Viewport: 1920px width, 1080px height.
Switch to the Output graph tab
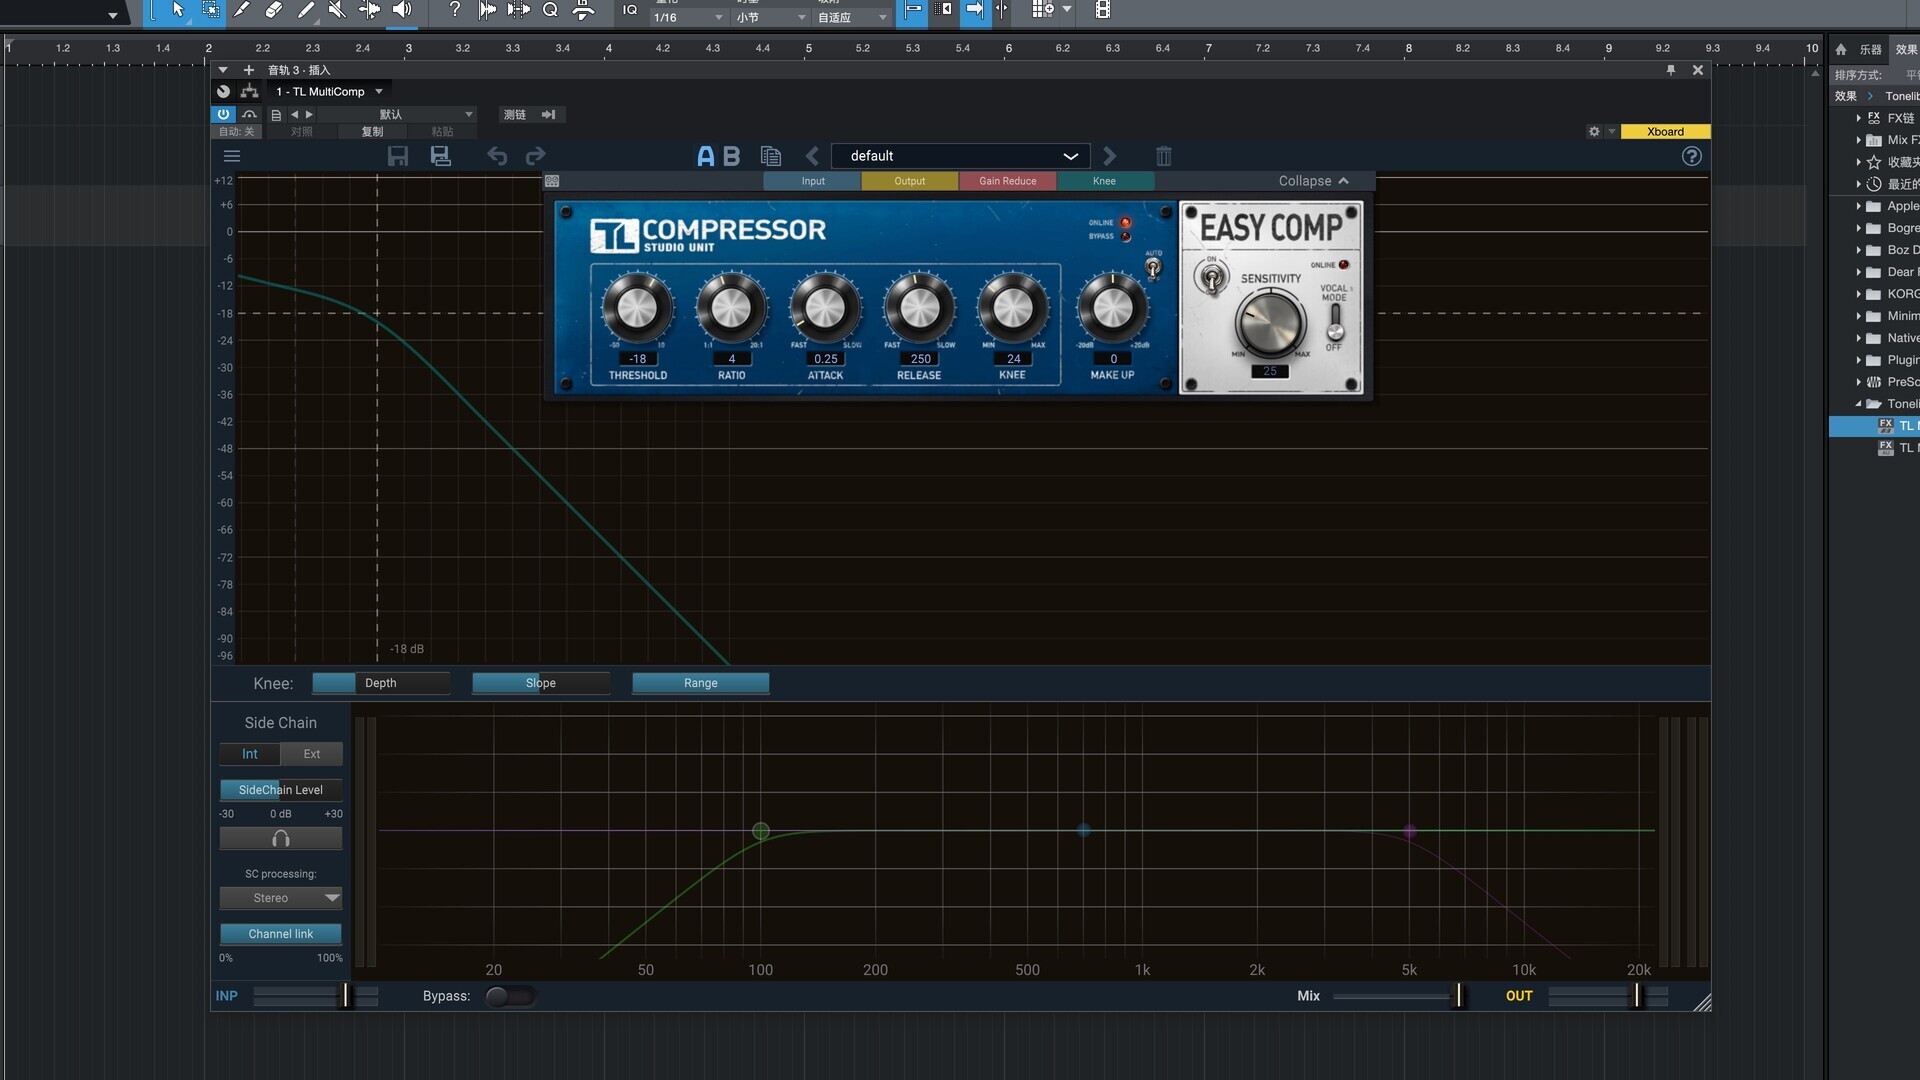click(910, 181)
